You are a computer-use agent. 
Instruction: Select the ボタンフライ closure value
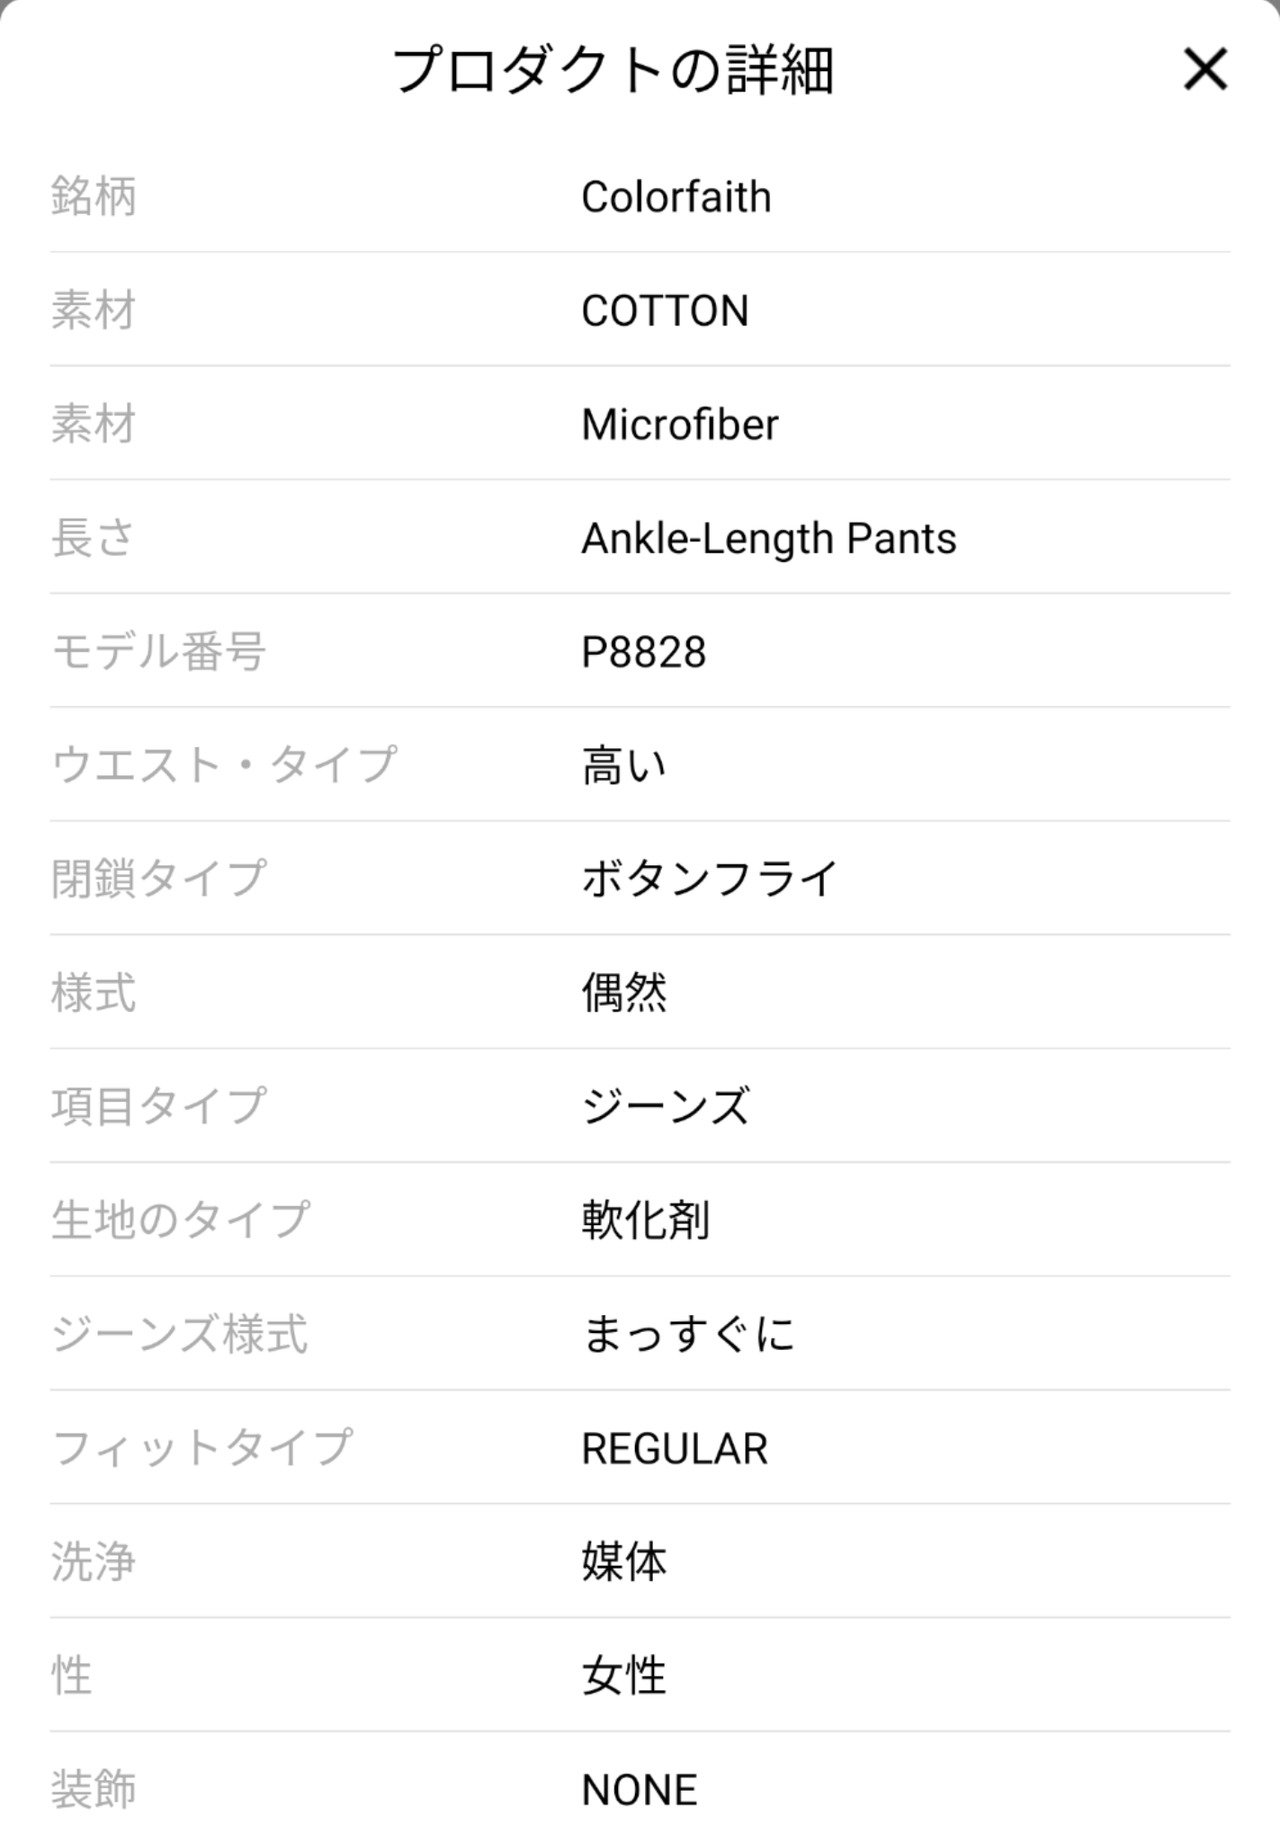pos(709,879)
